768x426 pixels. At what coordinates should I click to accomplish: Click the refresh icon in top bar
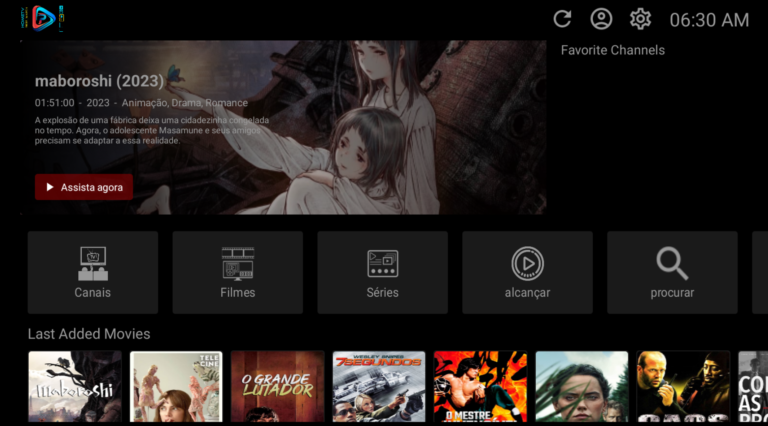tap(562, 19)
